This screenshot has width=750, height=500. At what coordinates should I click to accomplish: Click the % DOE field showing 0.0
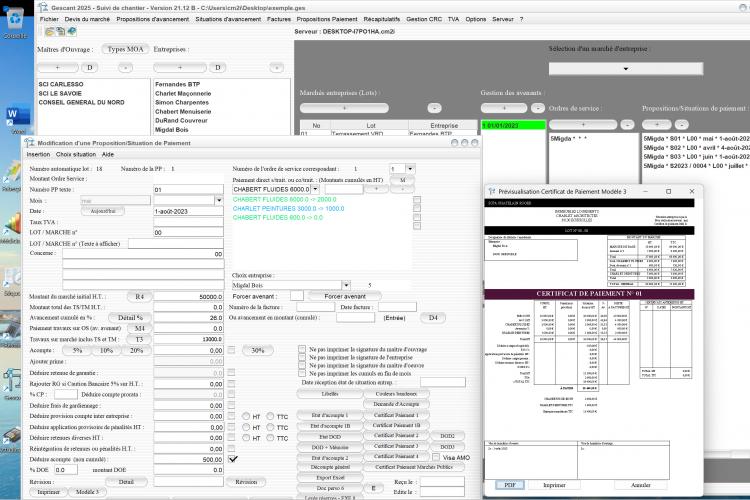66,470
